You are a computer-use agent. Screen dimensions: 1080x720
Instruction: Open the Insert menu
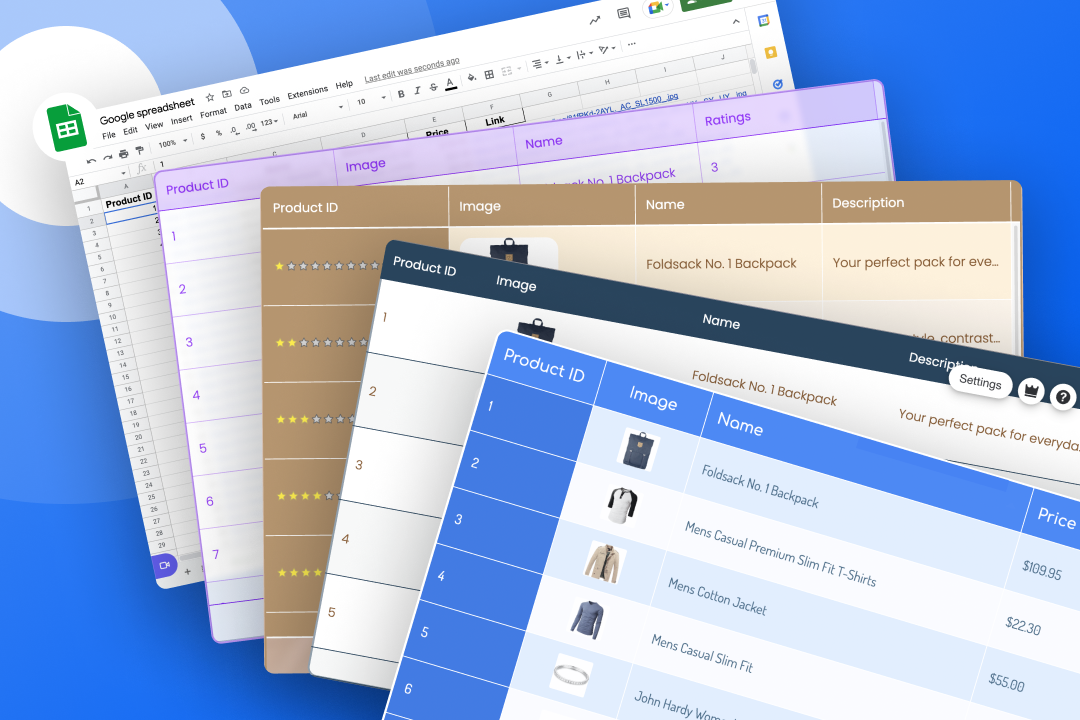point(181,119)
